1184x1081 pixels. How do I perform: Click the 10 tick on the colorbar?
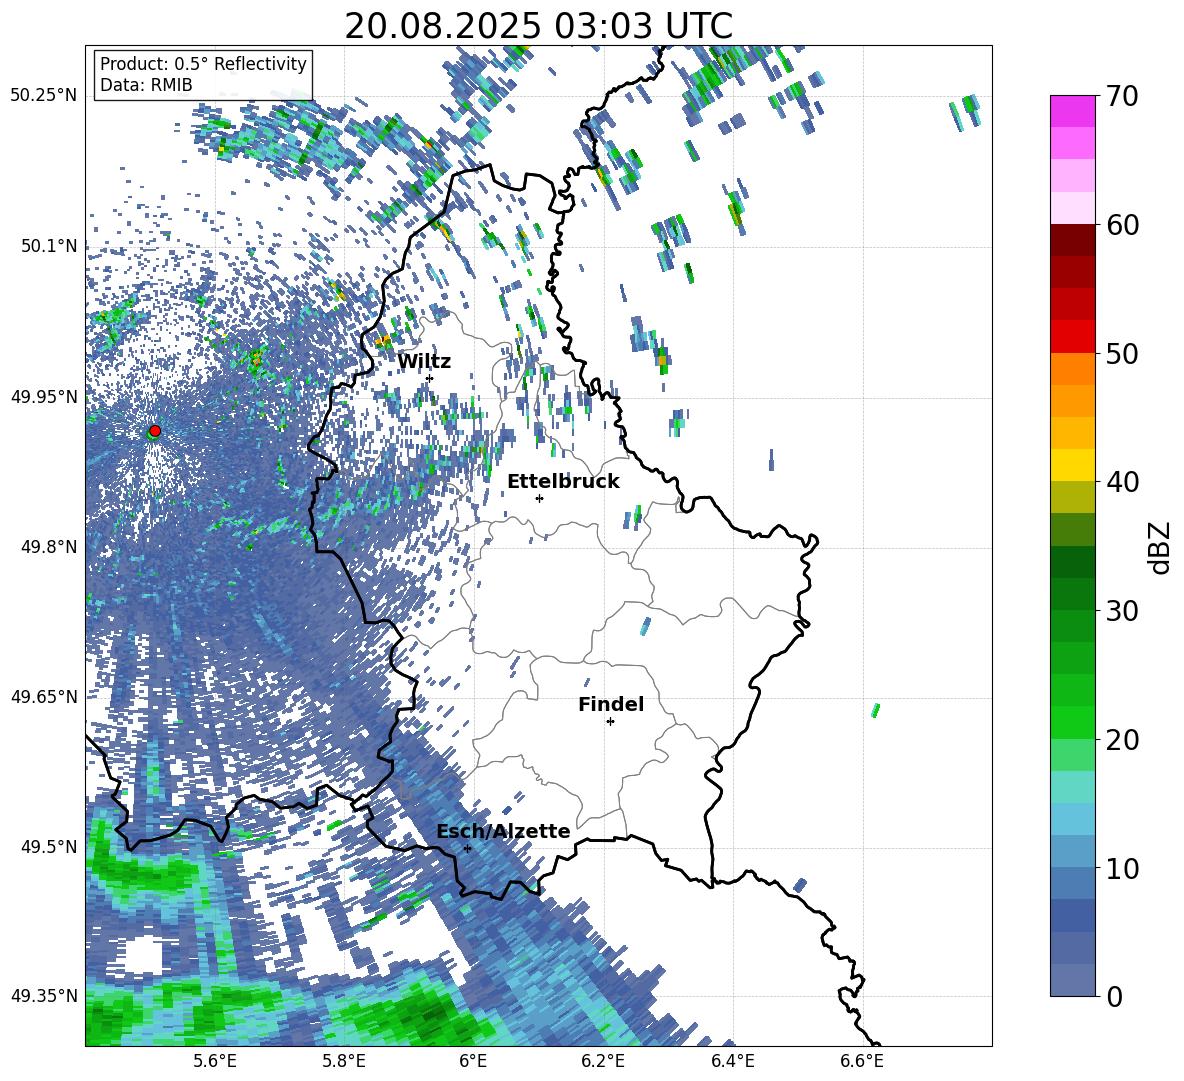pyautogui.click(x=1121, y=868)
